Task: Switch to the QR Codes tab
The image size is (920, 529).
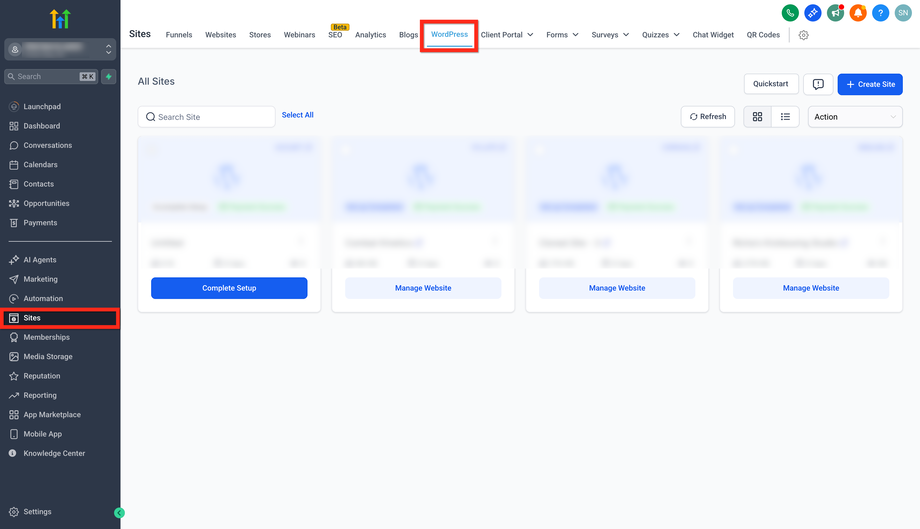Action: [763, 35]
